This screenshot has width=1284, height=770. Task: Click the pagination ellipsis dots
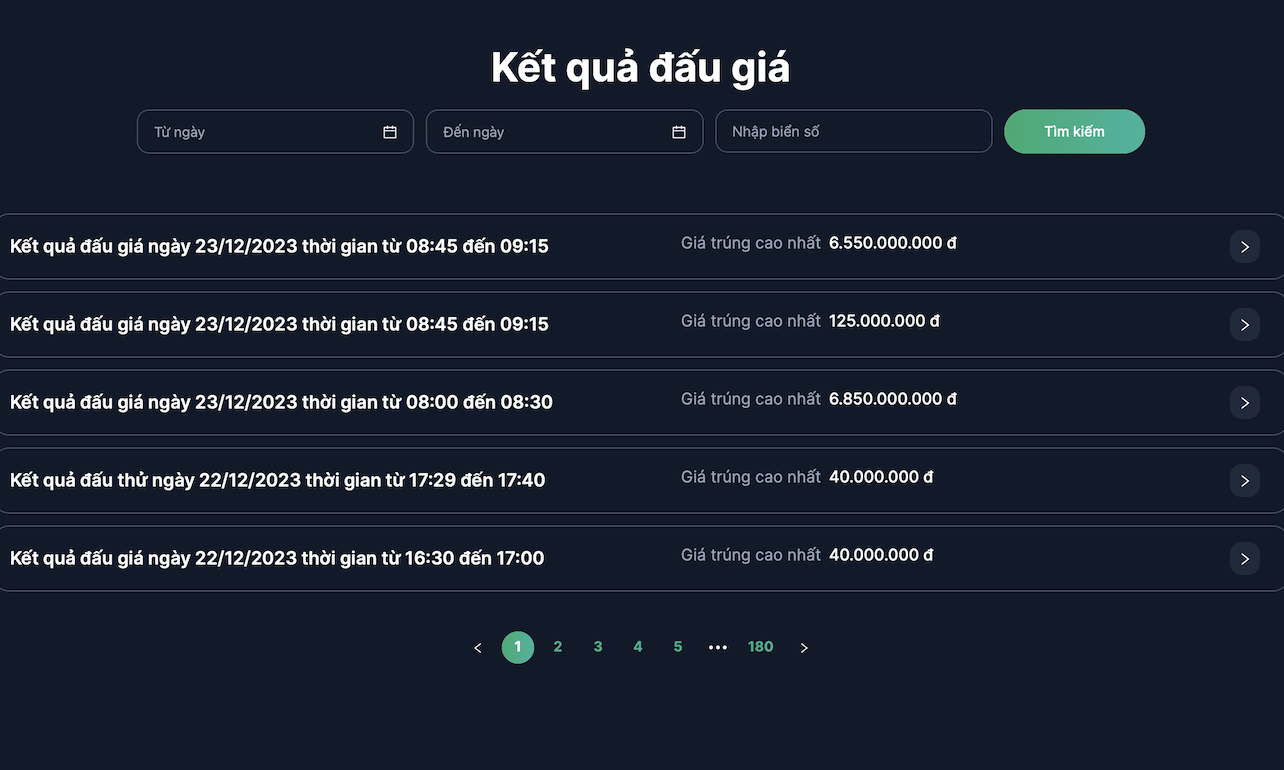click(x=718, y=648)
